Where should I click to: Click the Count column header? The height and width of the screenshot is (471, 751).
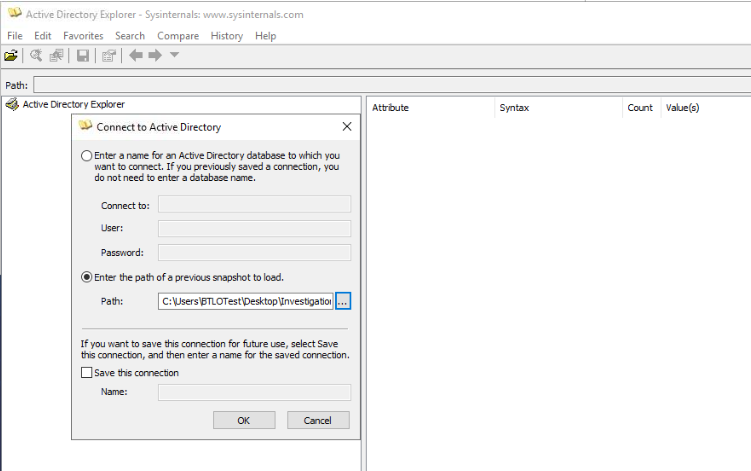pyautogui.click(x=641, y=108)
